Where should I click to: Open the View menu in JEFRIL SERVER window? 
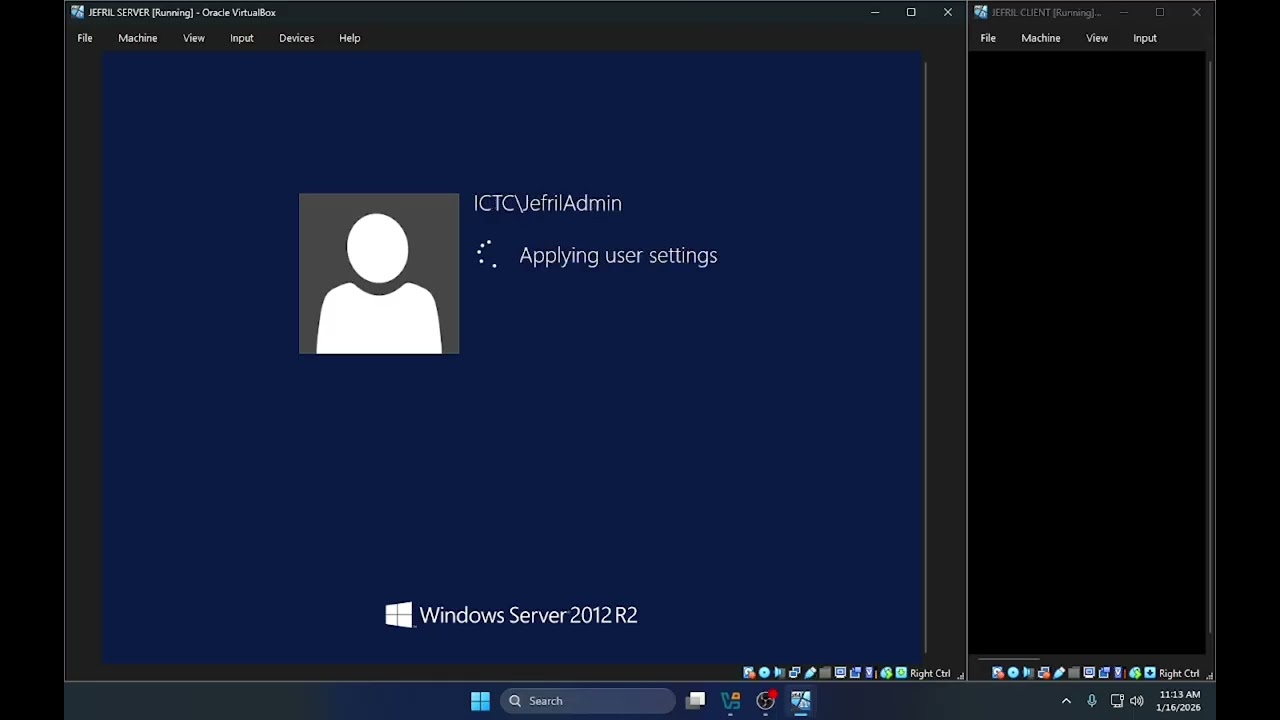pyautogui.click(x=194, y=38)
